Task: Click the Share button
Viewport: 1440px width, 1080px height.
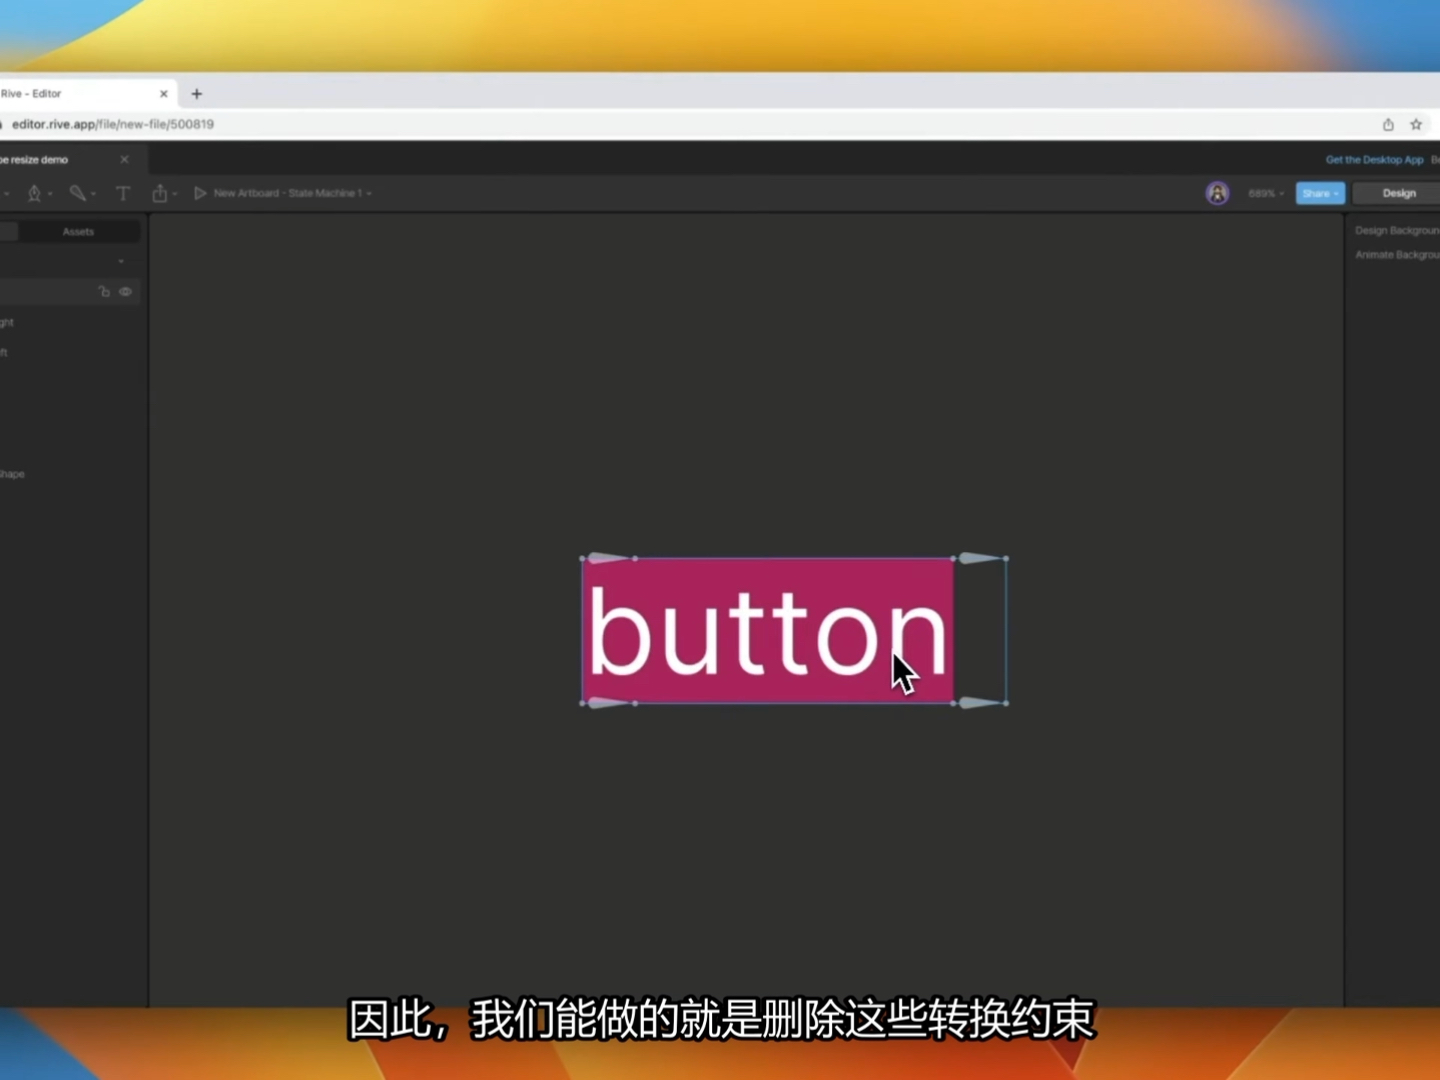Action: (1320, 193)
